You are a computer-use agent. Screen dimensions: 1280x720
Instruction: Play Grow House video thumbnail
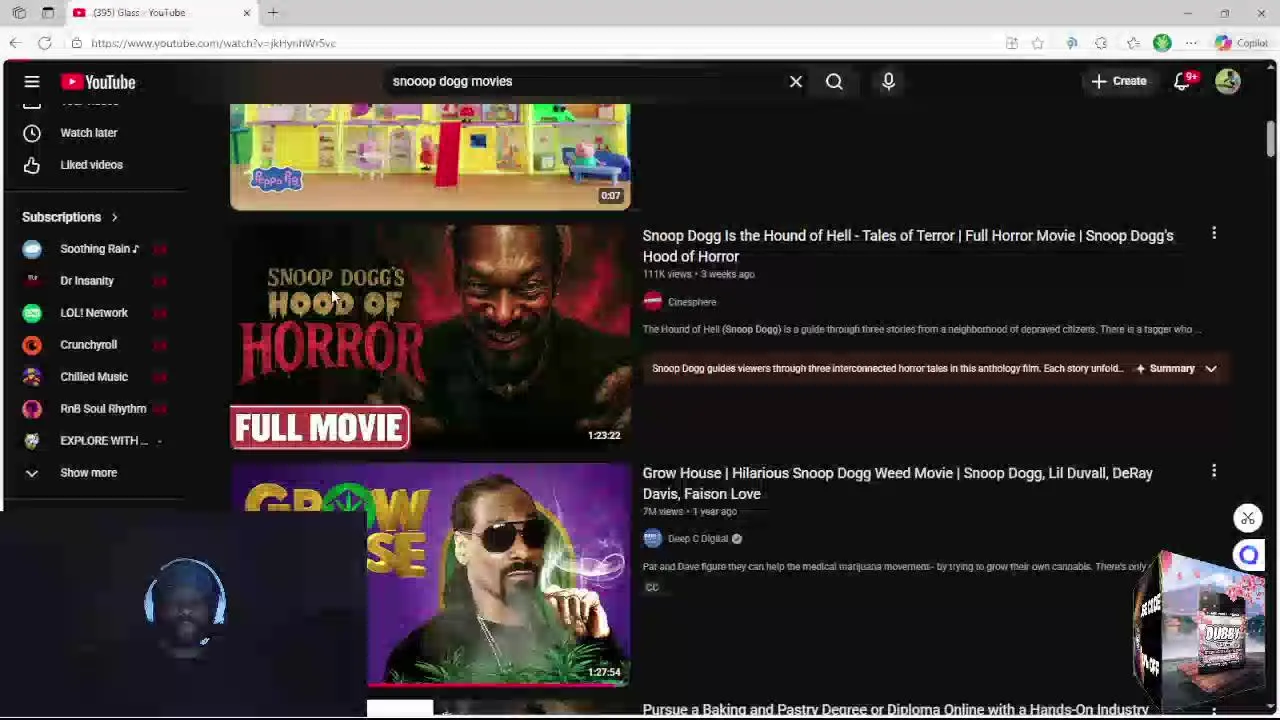coord(498,574)
